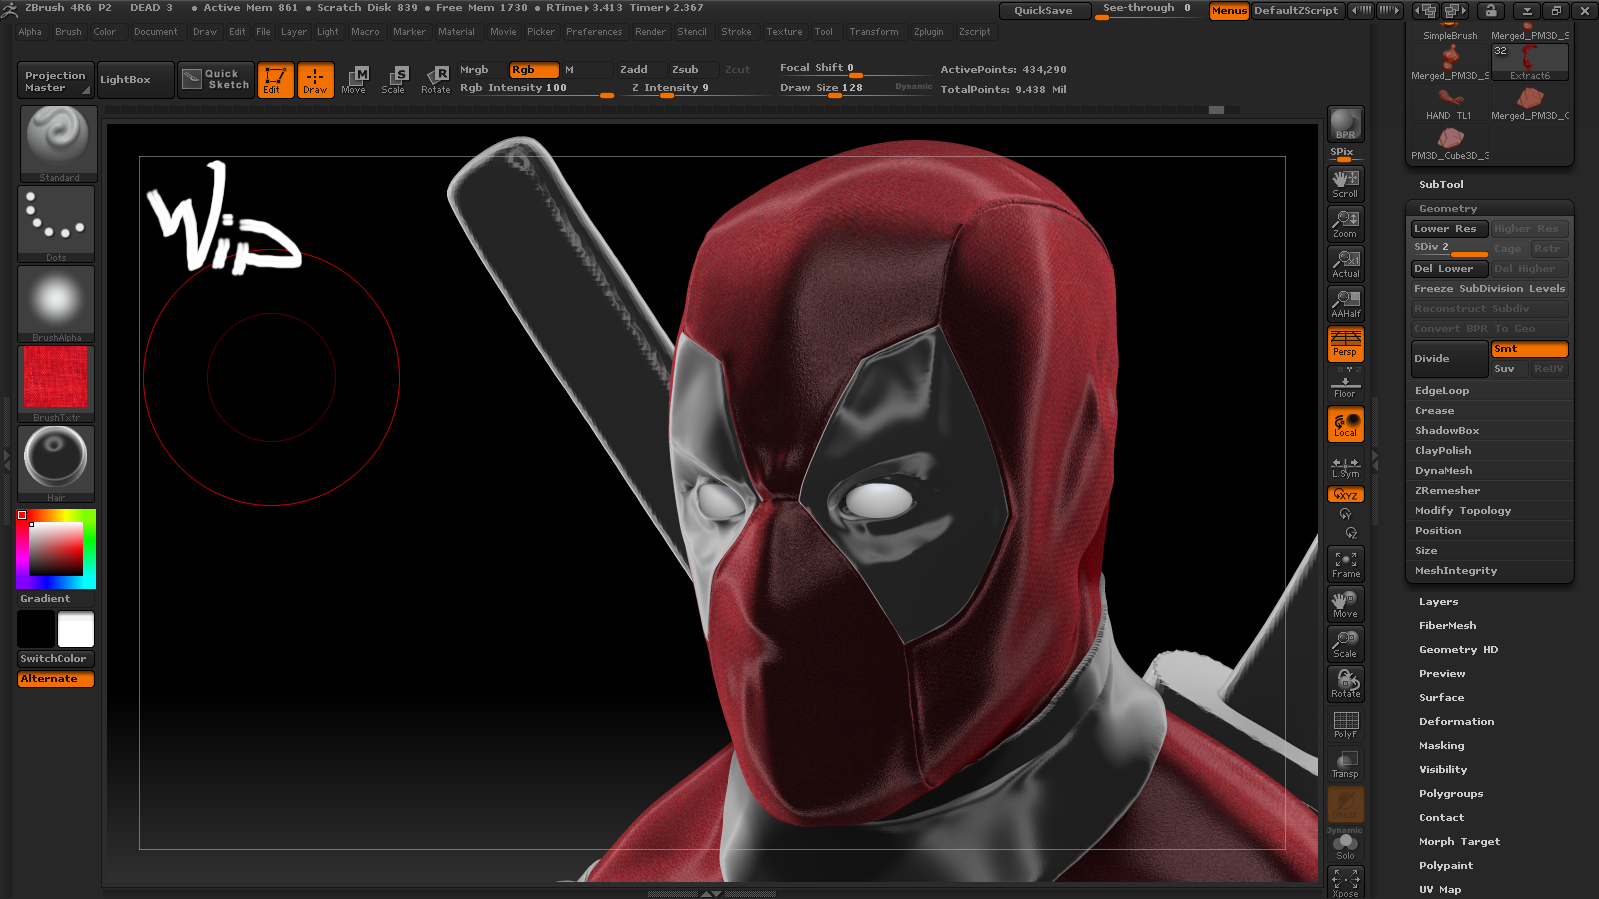Image resolution: width=1599 pixels, height=899 pixels.
Task: Open the Projection Master button
Action: pos(55,81)
